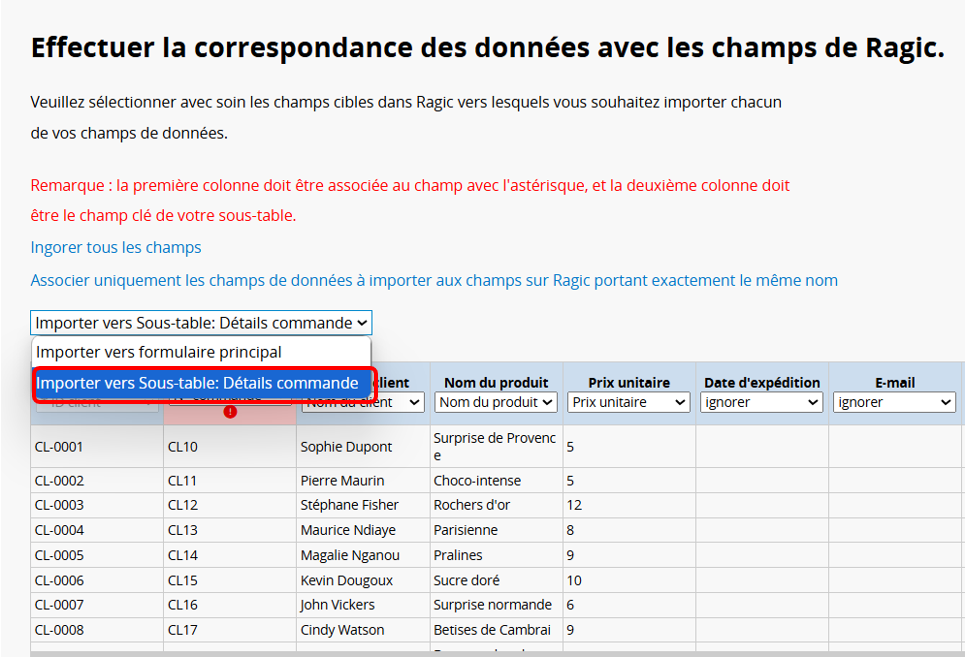Viewport: 966px width, 669px height.
Task: Click the 'Ingorer tous les champs' link
Action: click(116, 247)
